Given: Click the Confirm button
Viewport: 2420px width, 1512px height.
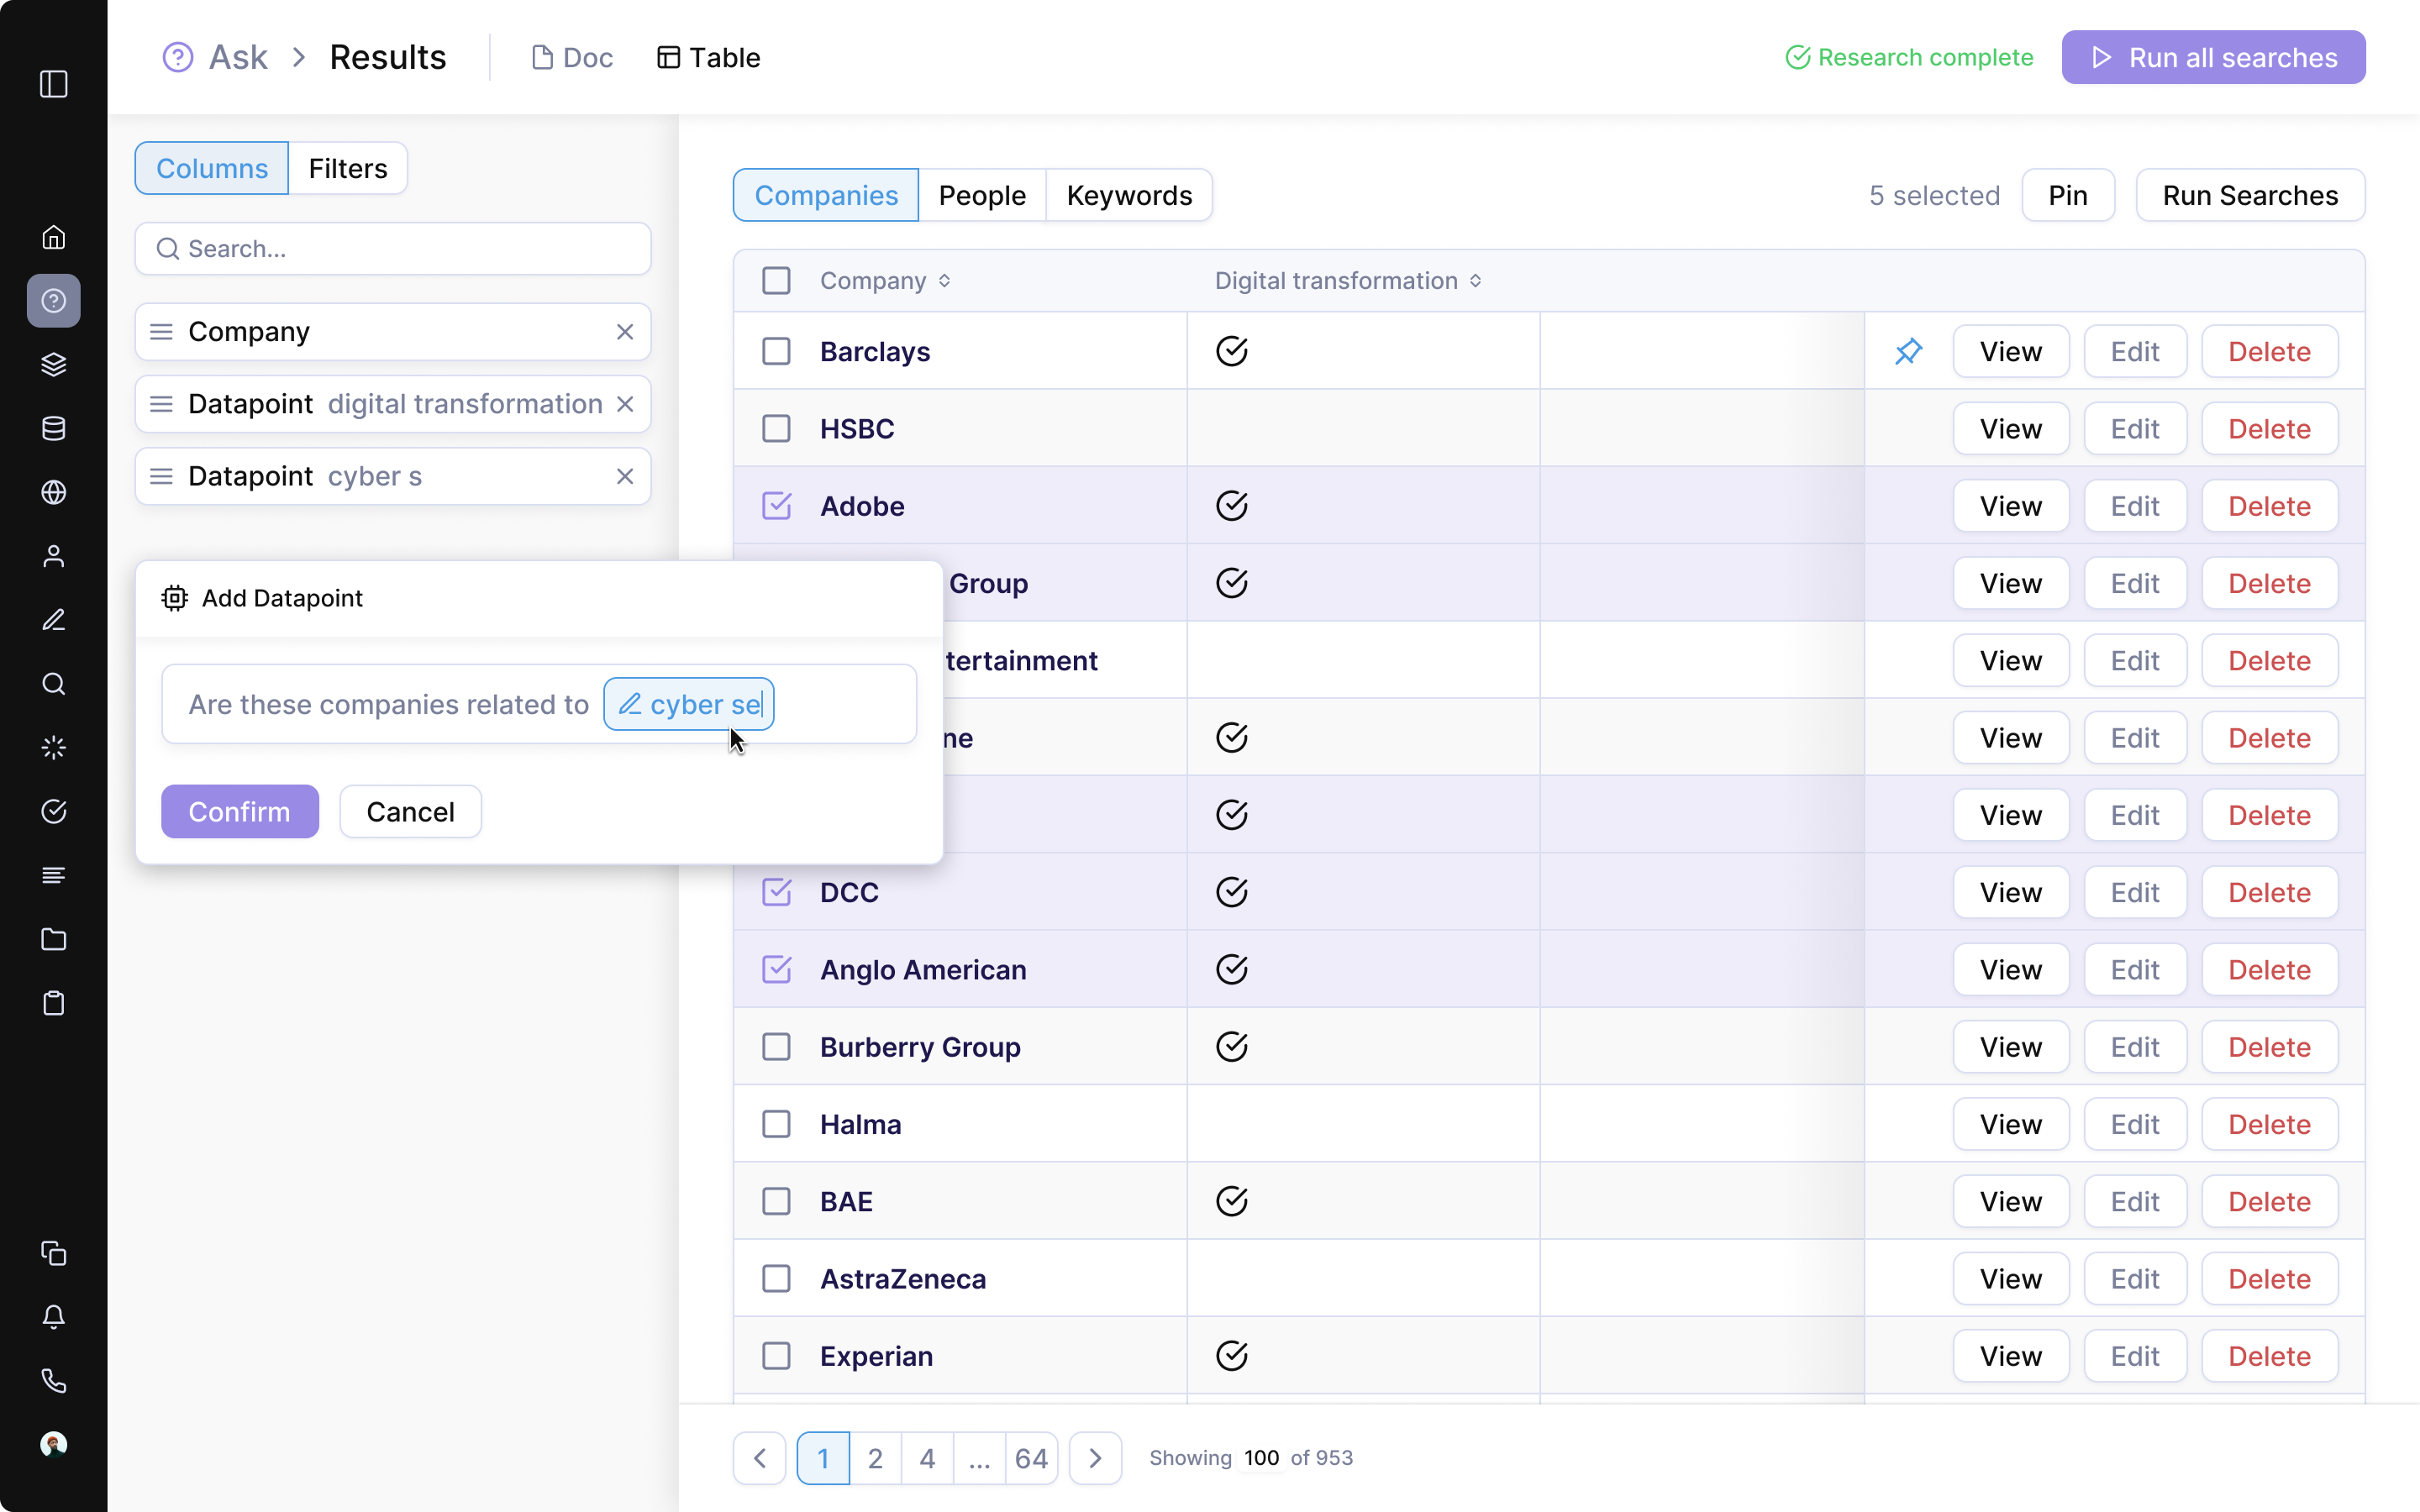Looking at the screenshot, I should [x=240, y=811].
